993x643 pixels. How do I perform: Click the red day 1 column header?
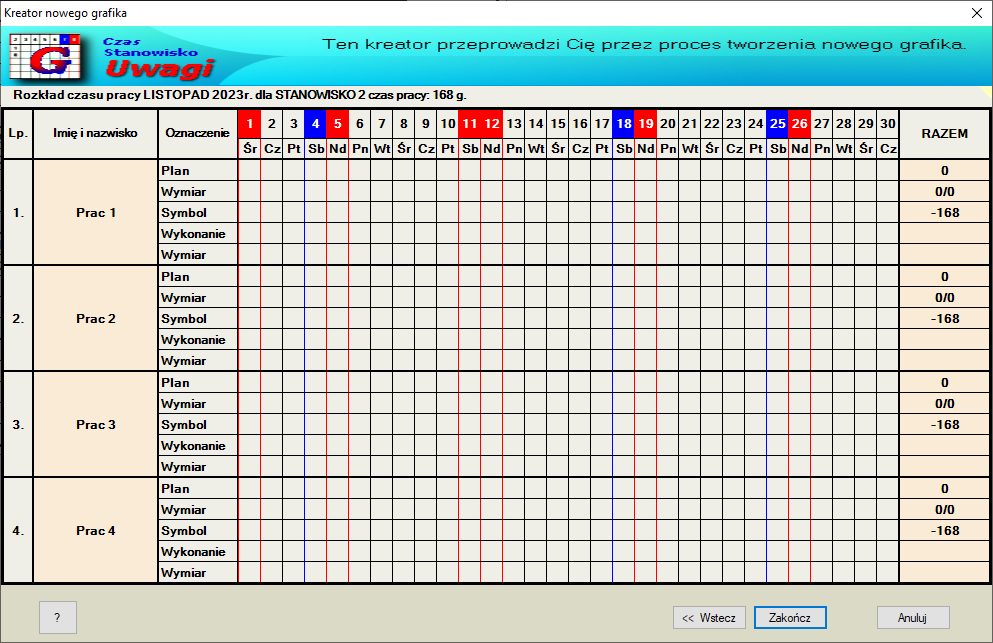pos(249,124)
